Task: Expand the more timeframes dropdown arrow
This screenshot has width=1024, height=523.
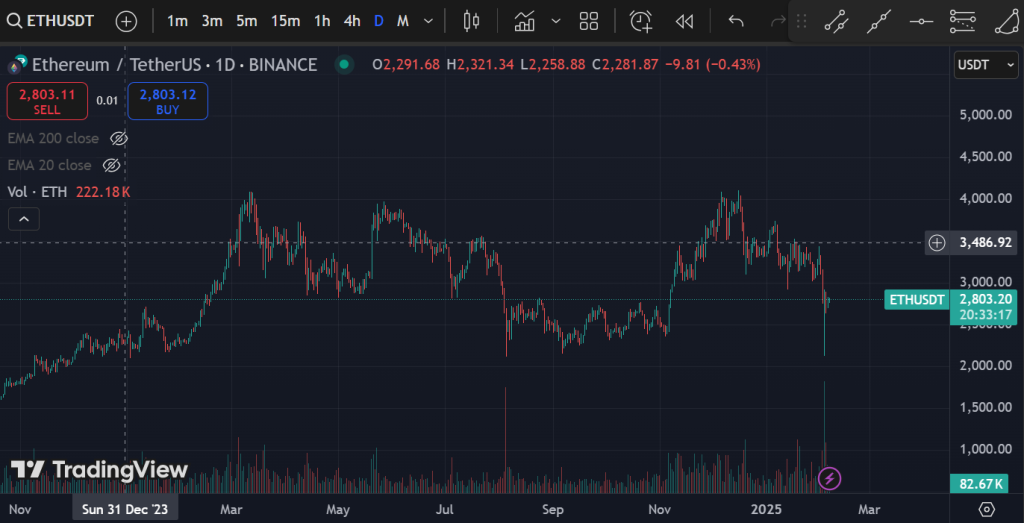Action: [x=429, y=21]
